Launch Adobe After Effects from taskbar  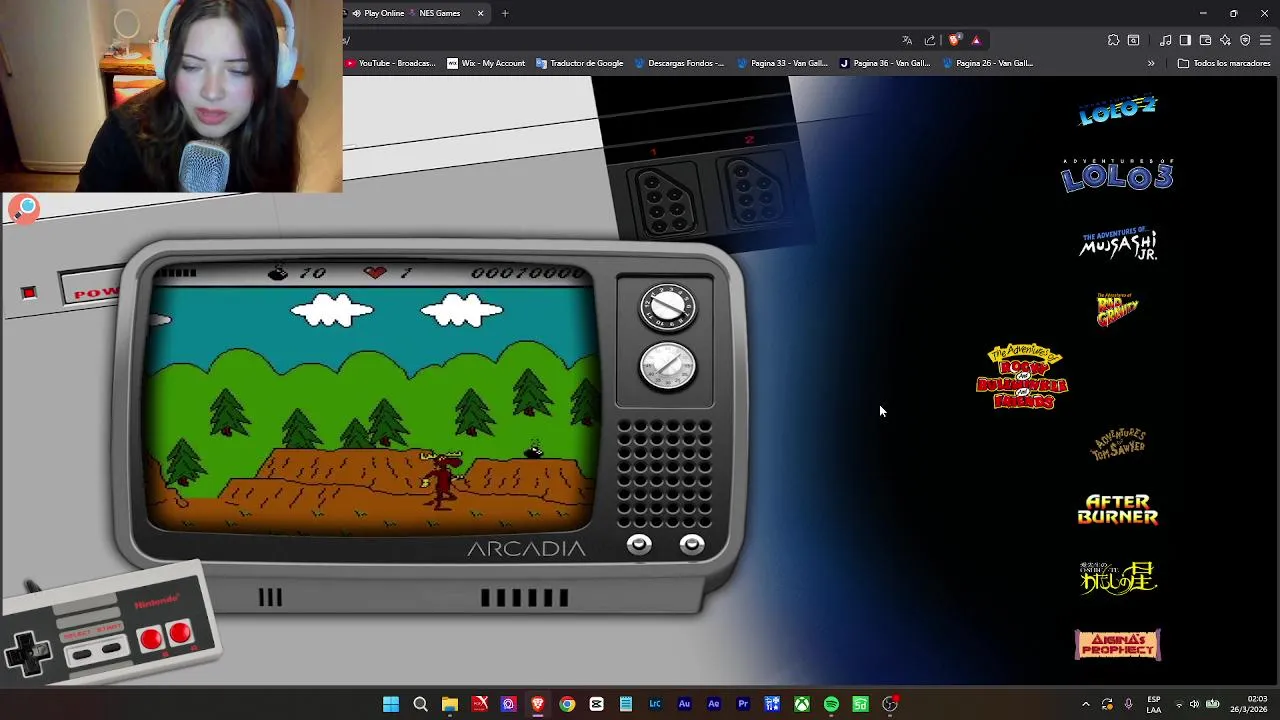714,704
